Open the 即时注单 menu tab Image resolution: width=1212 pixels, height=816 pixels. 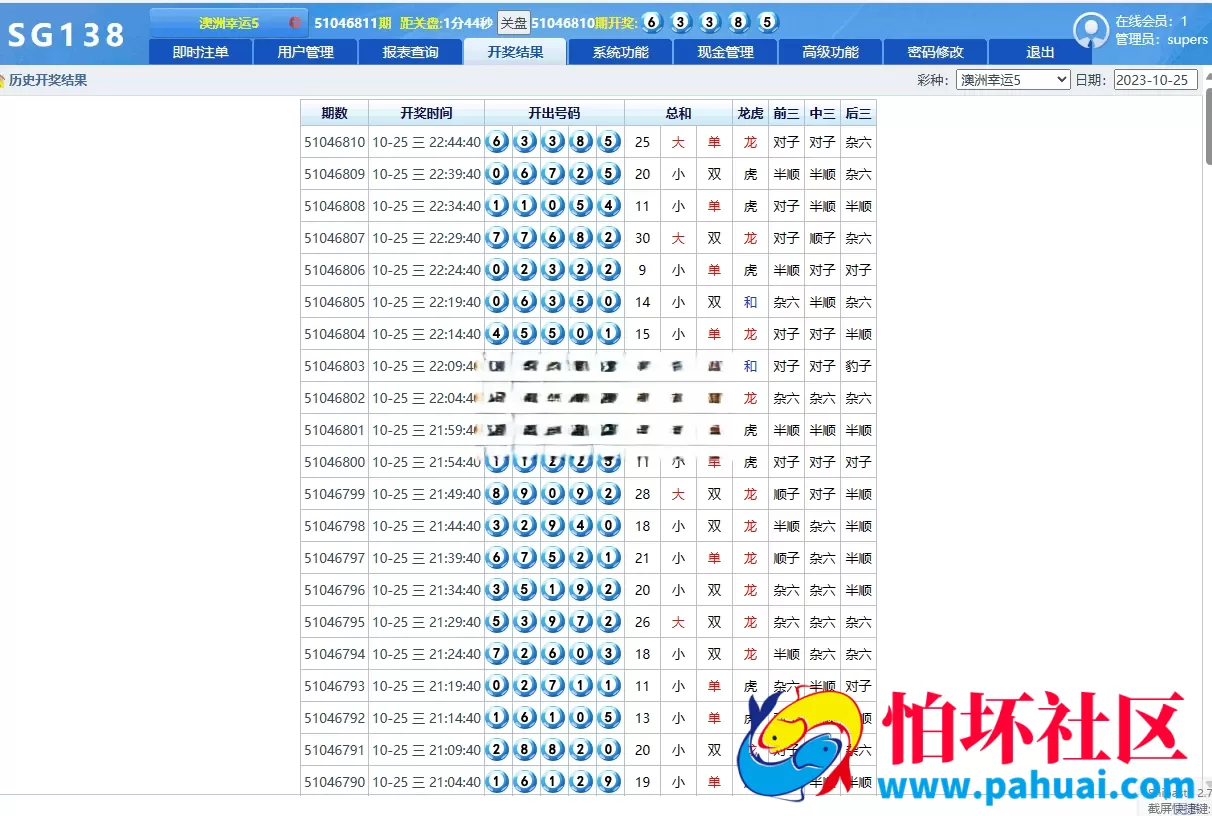coord(200,52)
